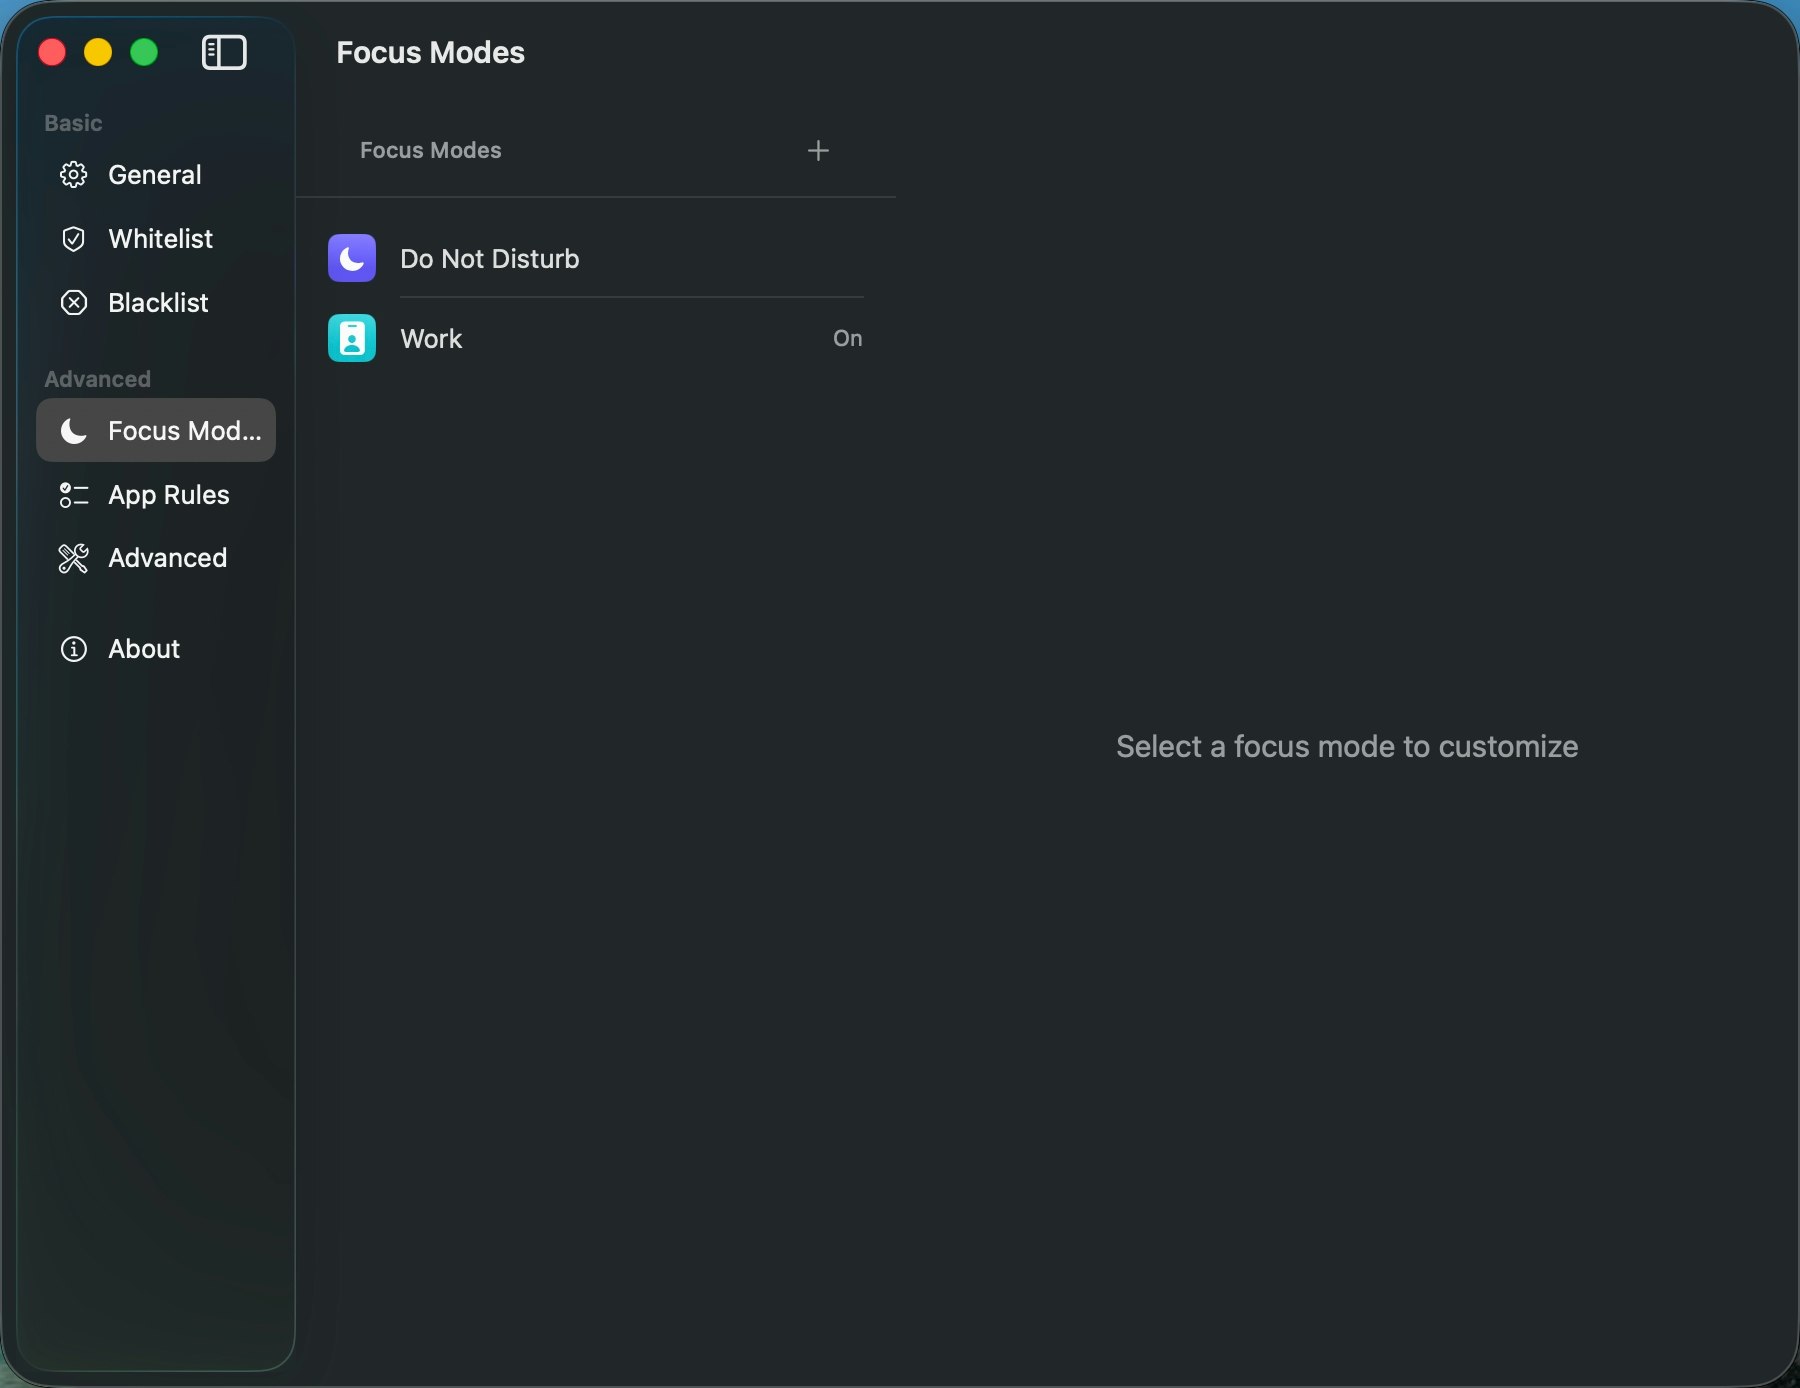
Task: Switch to the Whitelist section
Action: point(160,238)
